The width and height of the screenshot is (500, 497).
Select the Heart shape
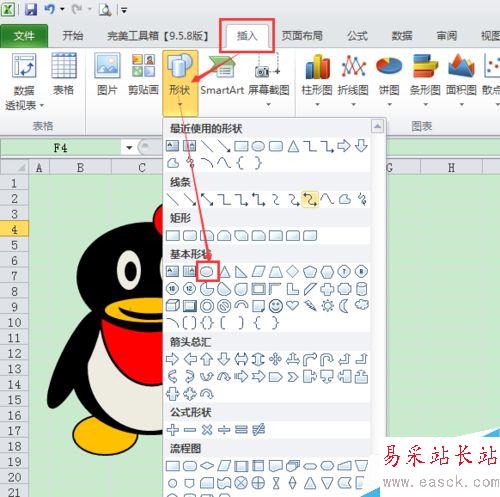(293, 305)
